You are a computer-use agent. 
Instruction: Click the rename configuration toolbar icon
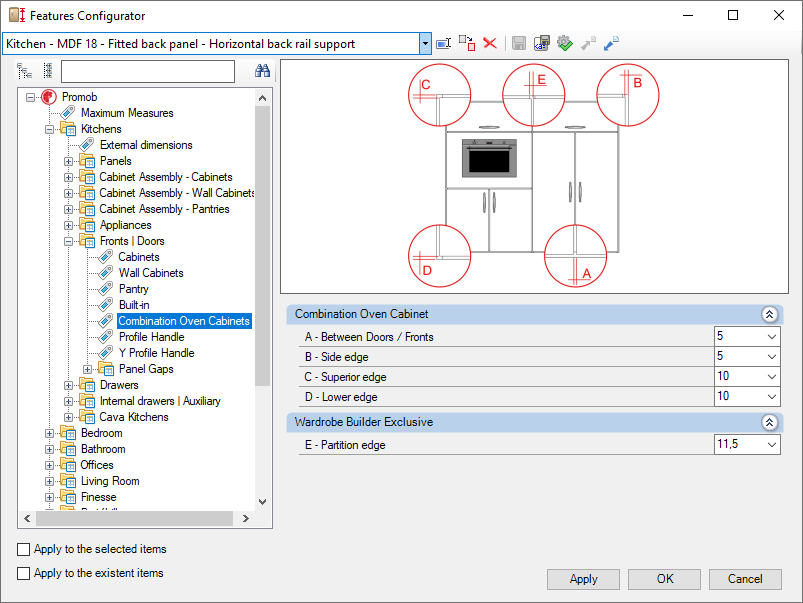click(443, 44)
